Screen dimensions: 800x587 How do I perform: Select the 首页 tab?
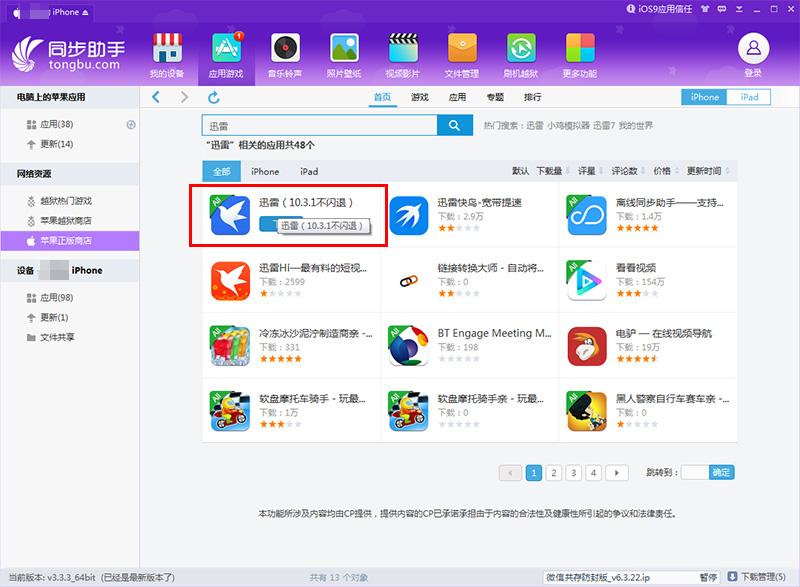click(x=382, y=97)
